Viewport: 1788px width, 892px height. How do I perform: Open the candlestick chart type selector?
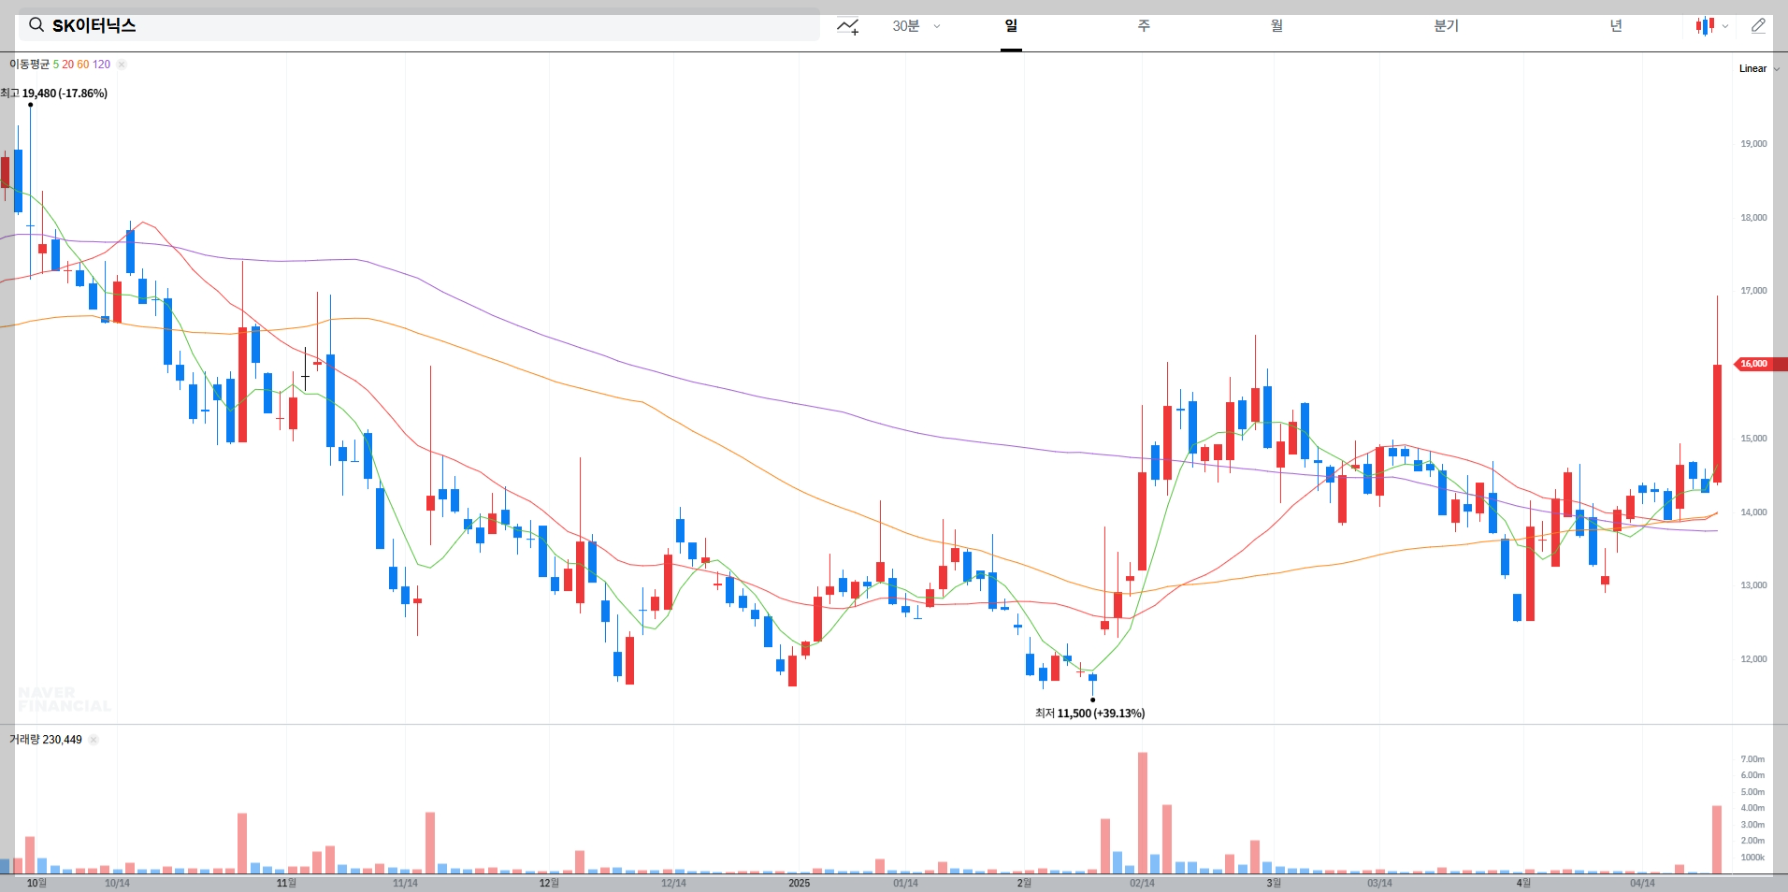1711,26
